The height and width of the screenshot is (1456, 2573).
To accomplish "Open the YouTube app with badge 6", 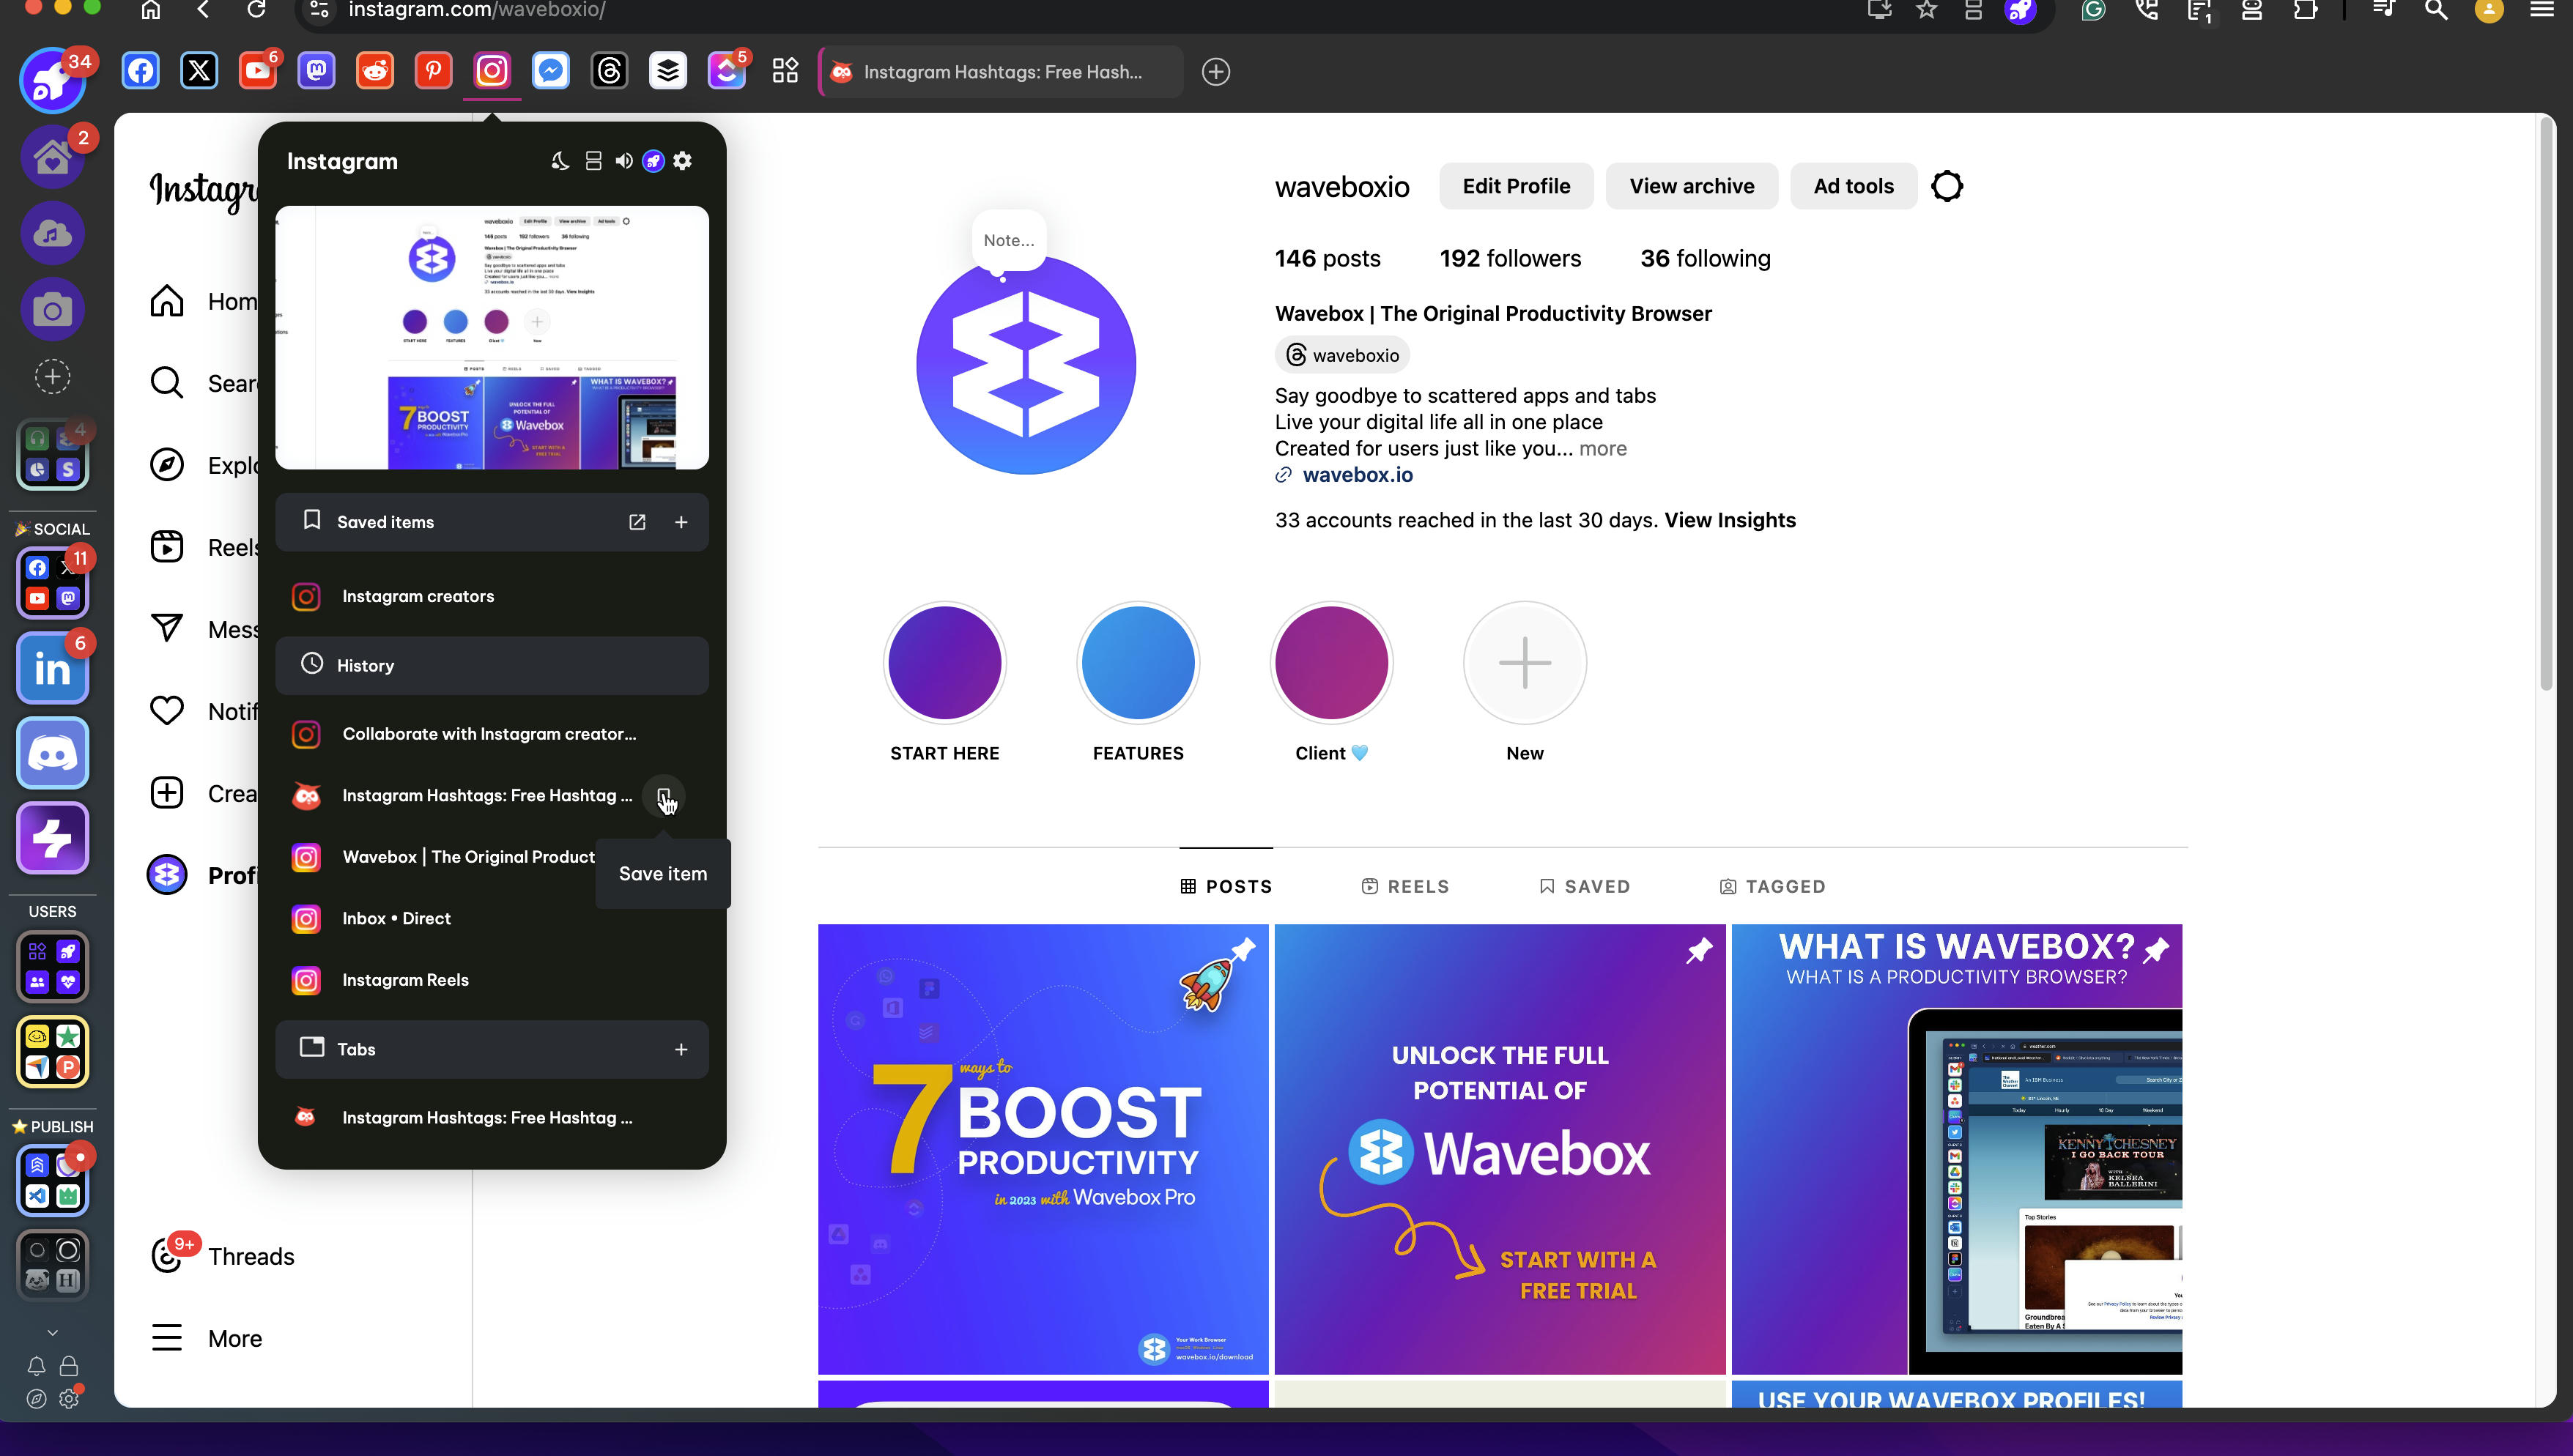I will point(258,71).
